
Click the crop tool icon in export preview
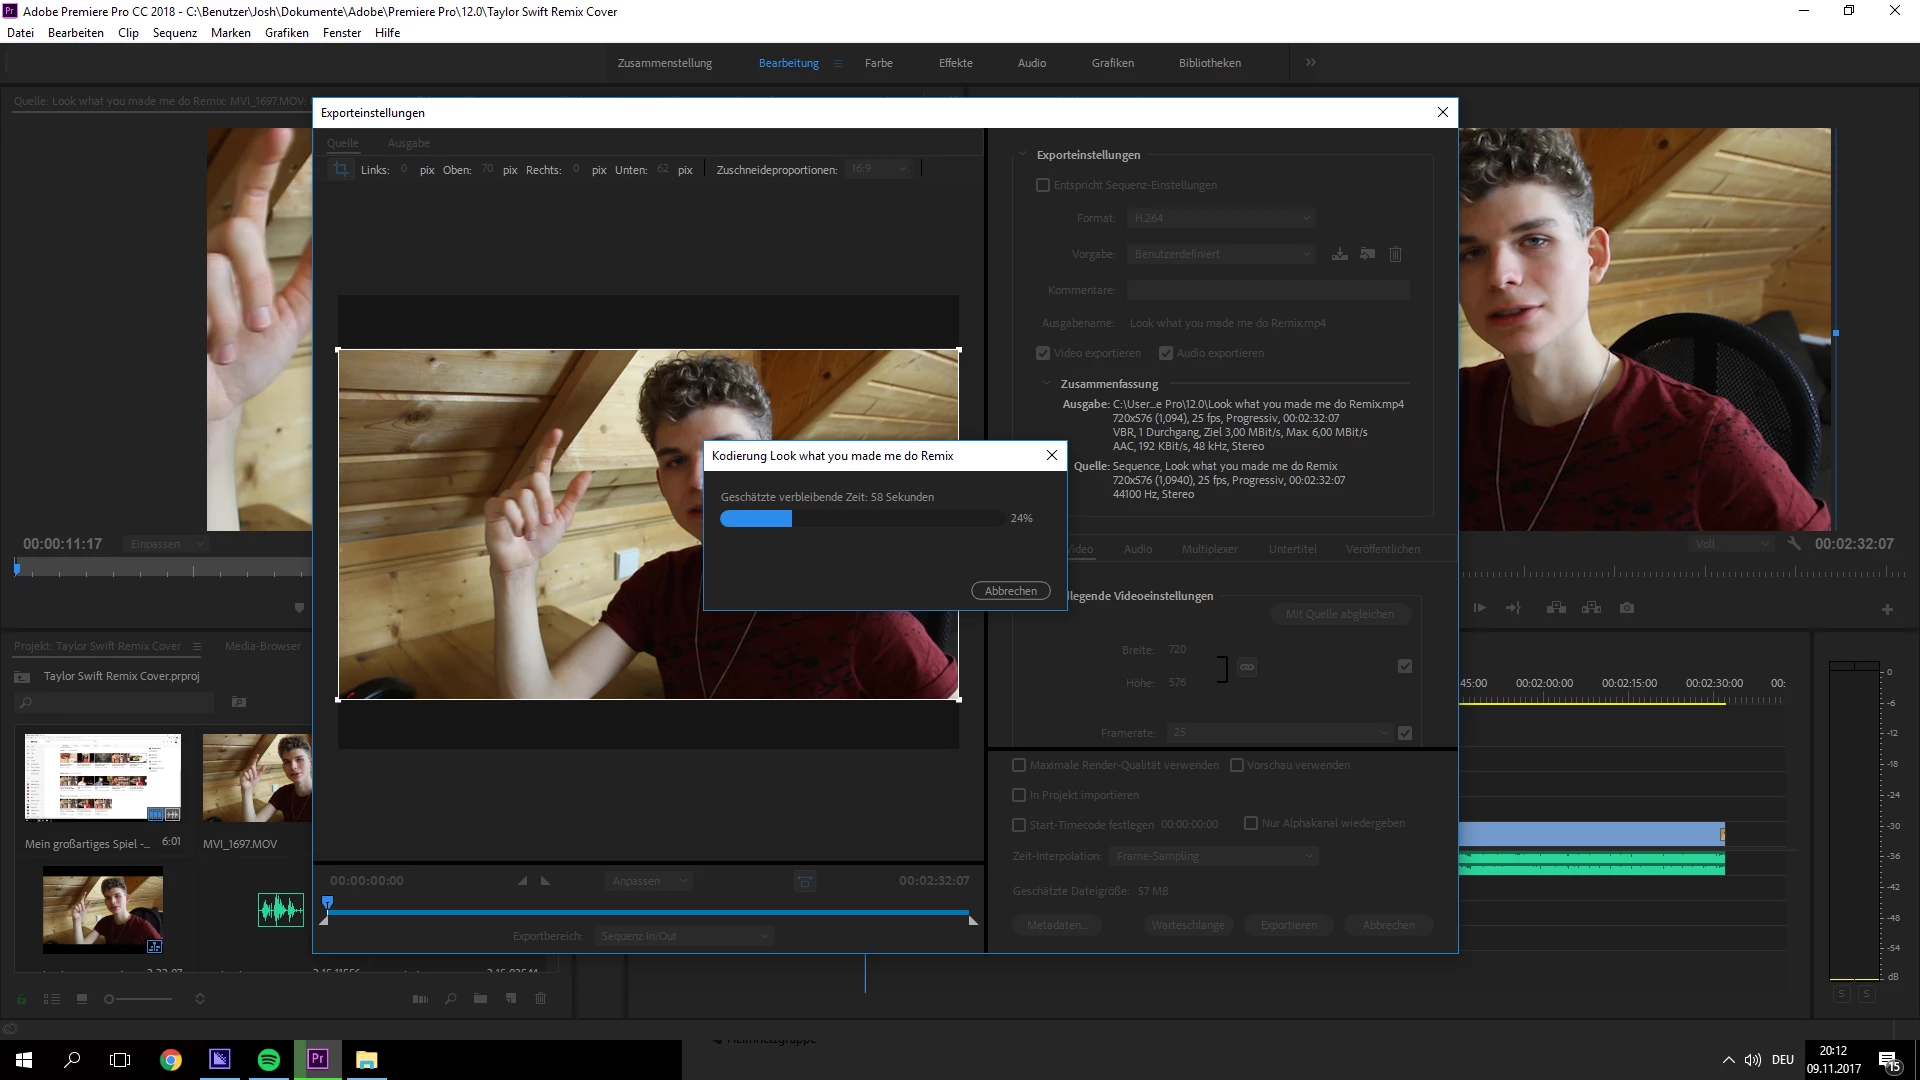341,169
